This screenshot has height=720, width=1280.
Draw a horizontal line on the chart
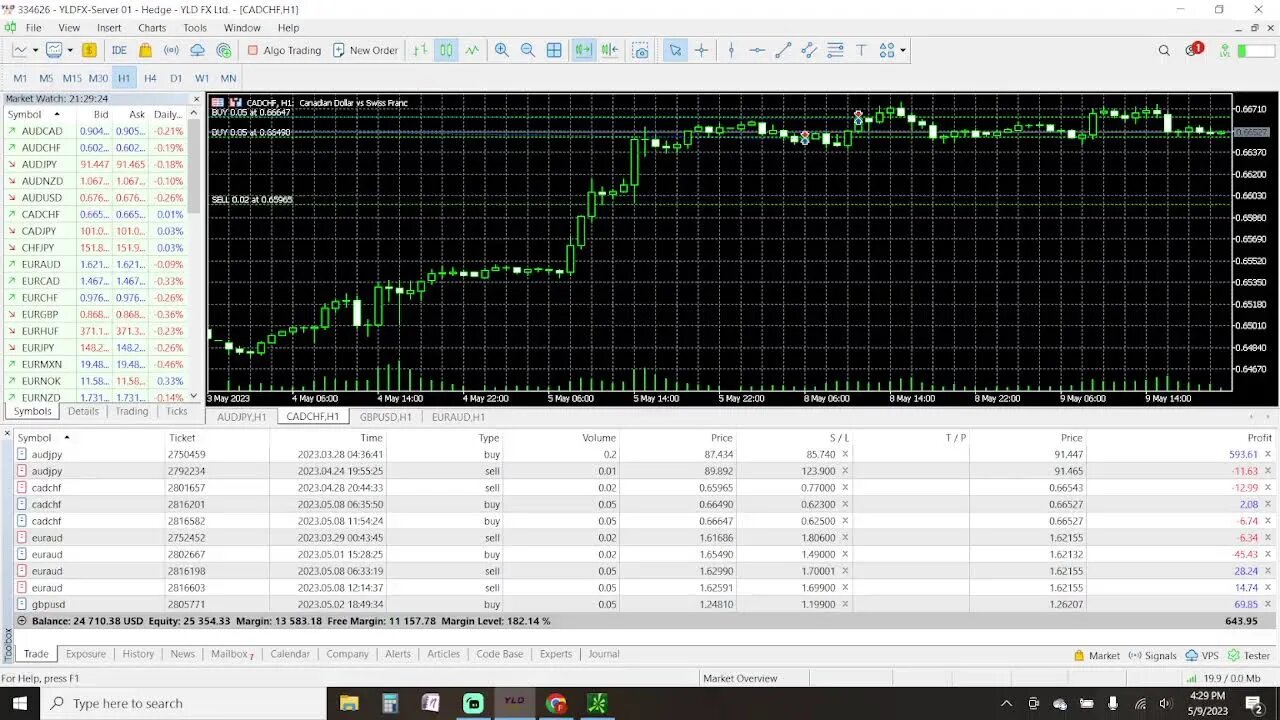click(x=757, y=50)
